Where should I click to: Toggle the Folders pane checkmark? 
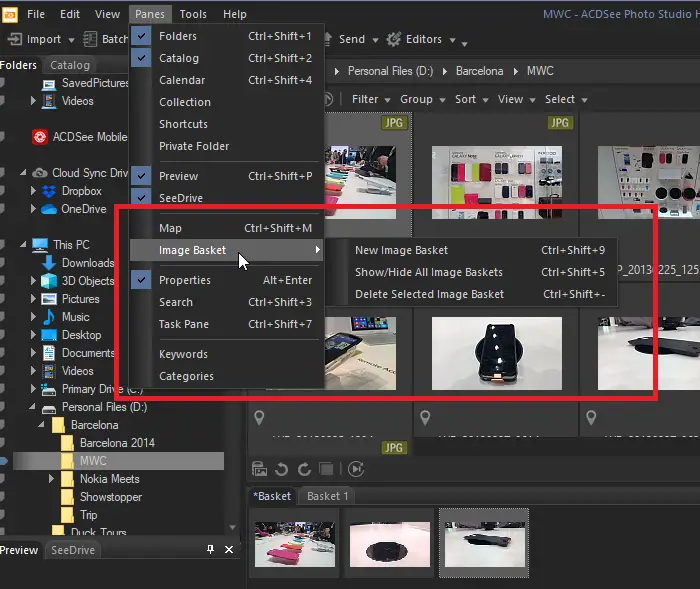click(141, 36)
